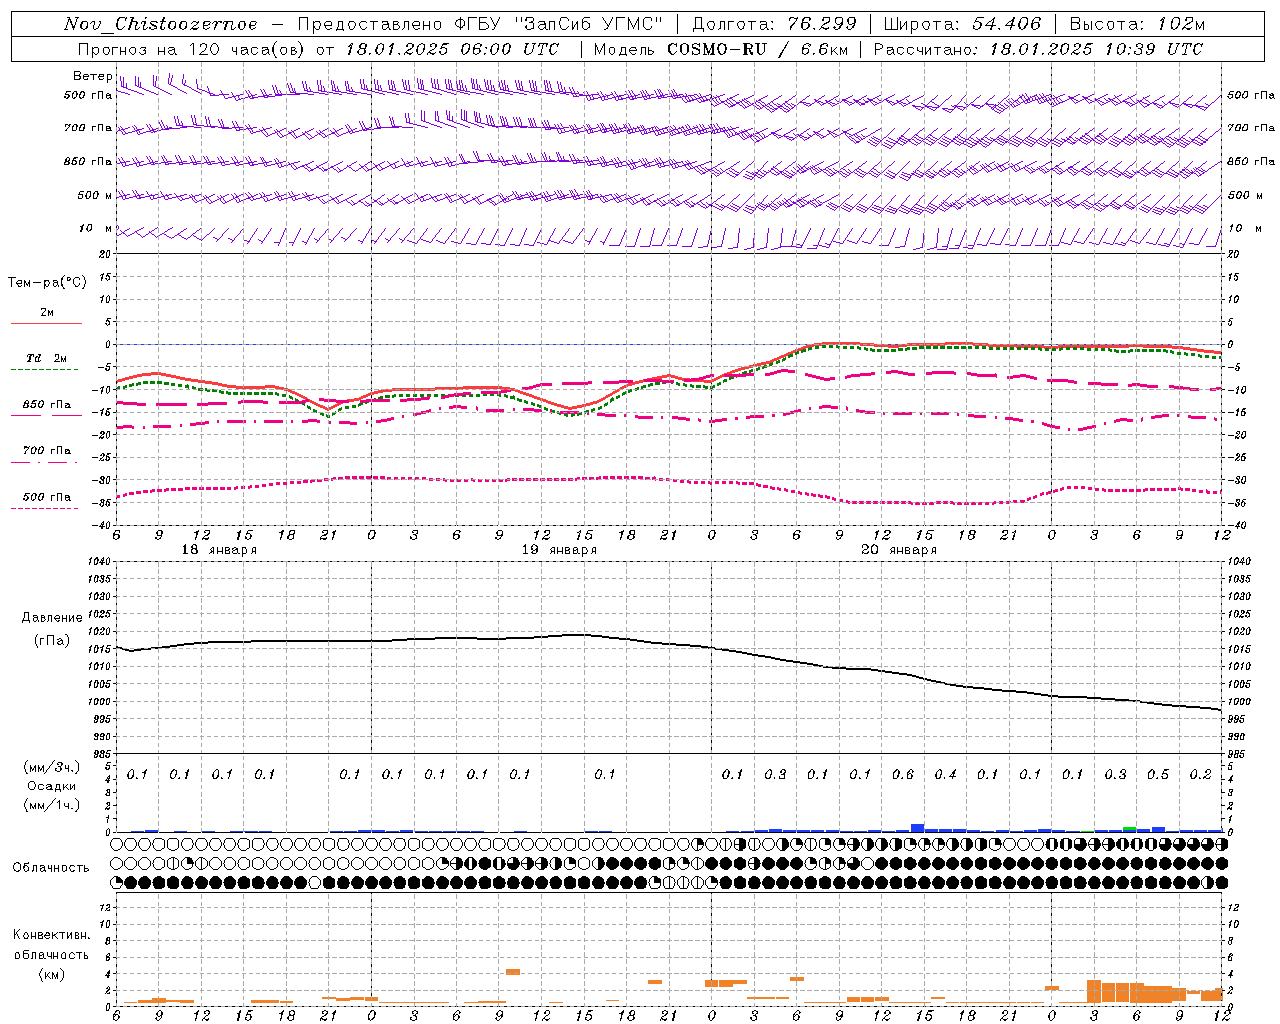Click the "Тем-ра(°C)" temperature panel label

[x=47, y=283]
